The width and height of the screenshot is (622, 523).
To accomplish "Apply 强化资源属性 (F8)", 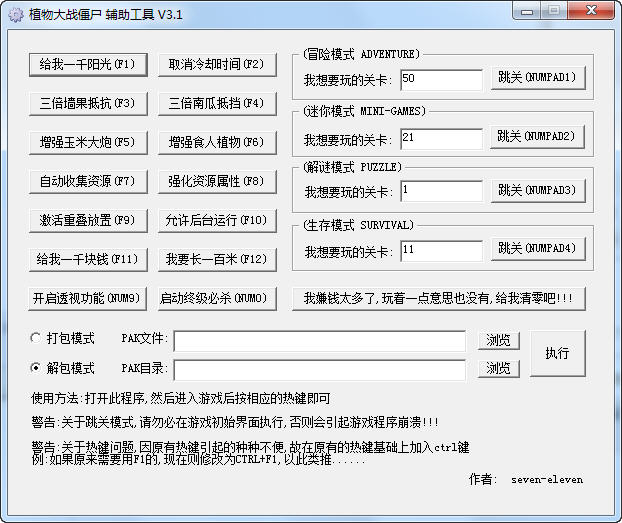I will point(217,181).
